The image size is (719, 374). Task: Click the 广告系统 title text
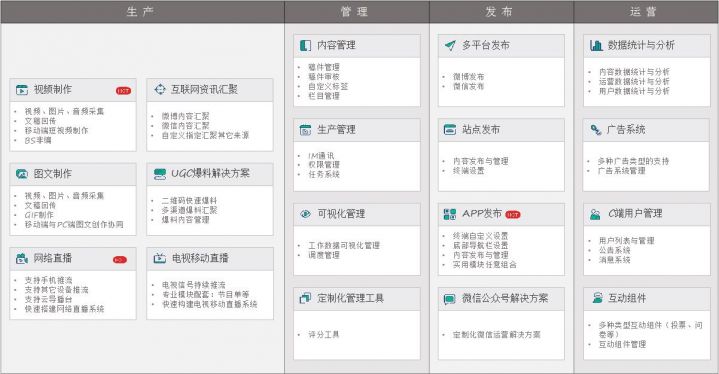[x=626, y=129]
